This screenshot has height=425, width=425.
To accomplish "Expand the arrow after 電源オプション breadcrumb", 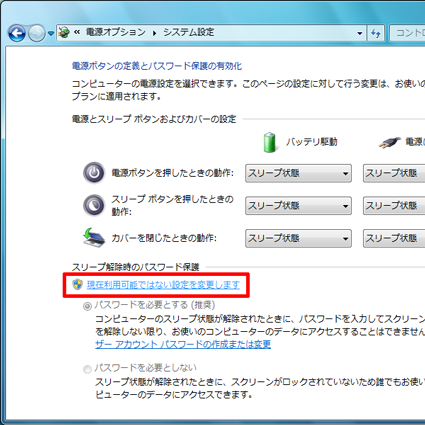I will [154, 33].
